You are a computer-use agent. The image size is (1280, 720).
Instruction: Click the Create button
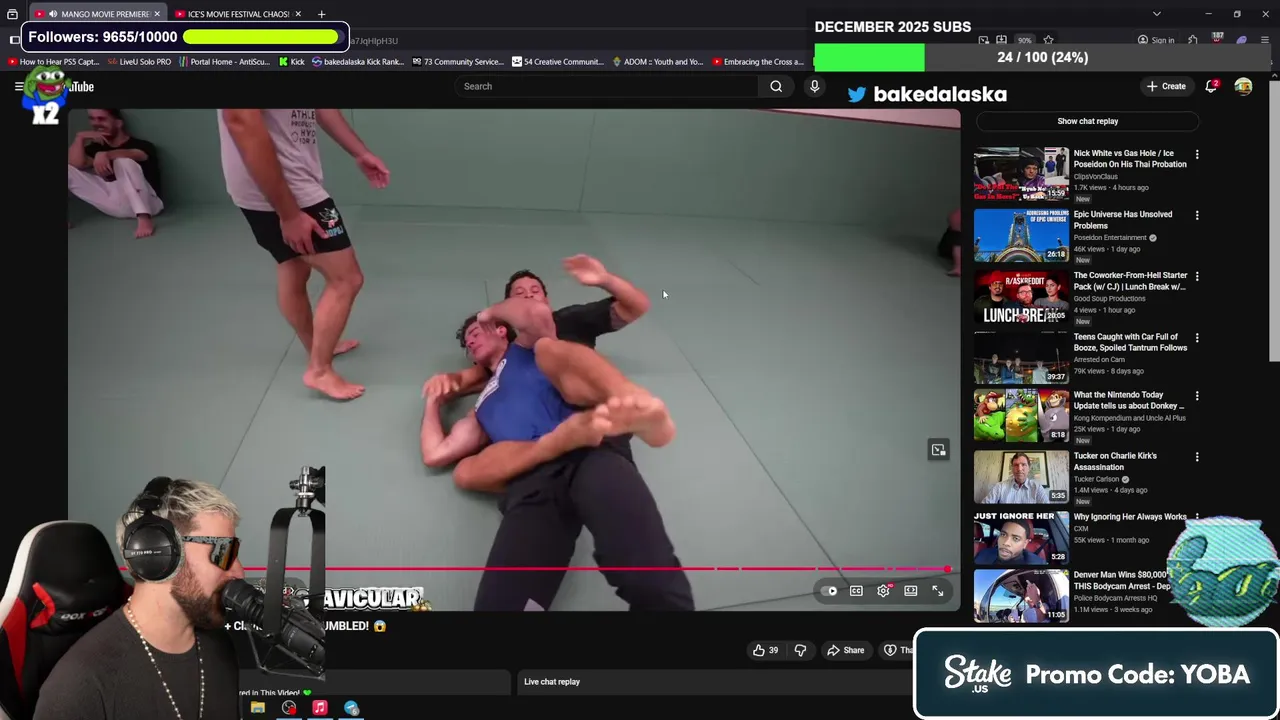tap(1166, 86)
